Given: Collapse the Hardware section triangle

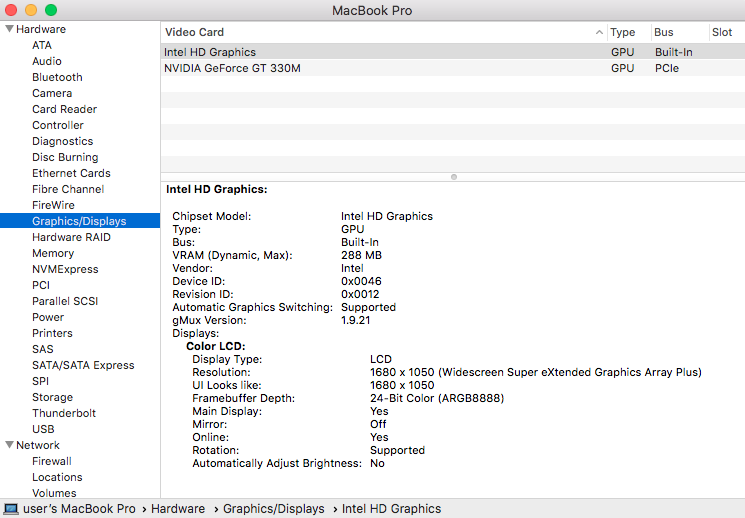Looking at the screenshot, I should coord(9,29).
